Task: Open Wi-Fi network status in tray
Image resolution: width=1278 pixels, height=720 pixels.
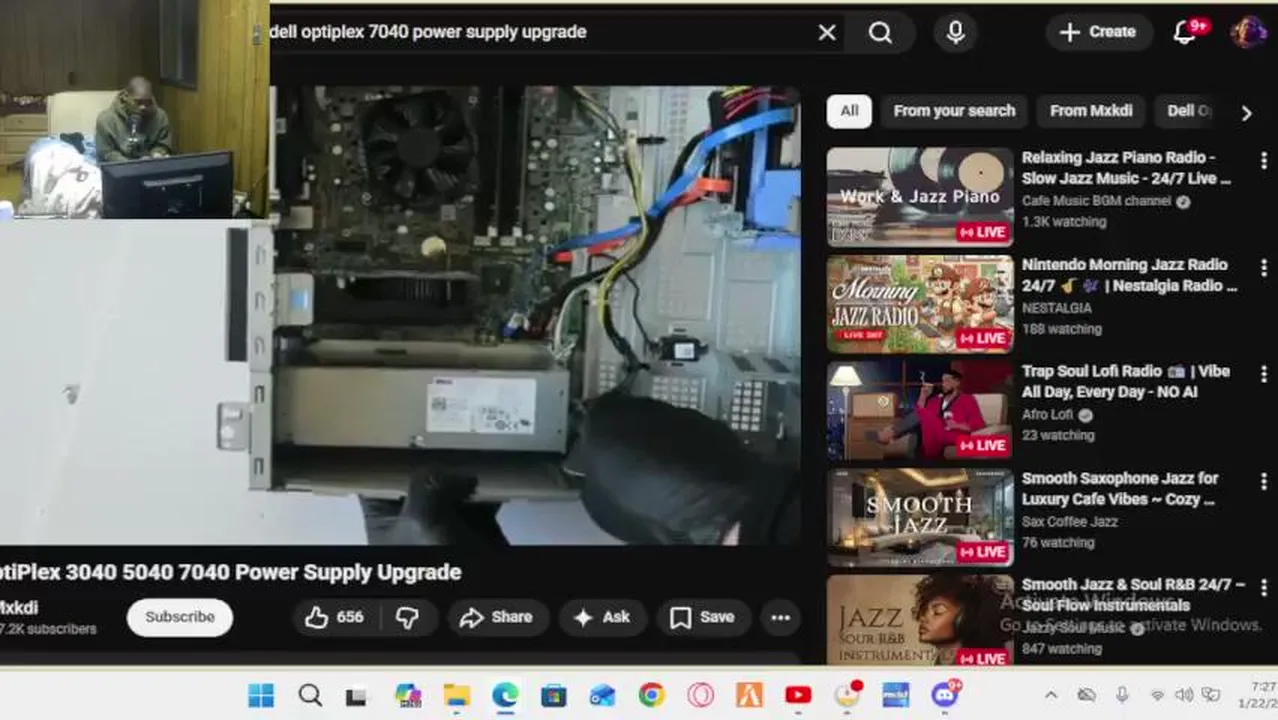Action: [1157, 695]
